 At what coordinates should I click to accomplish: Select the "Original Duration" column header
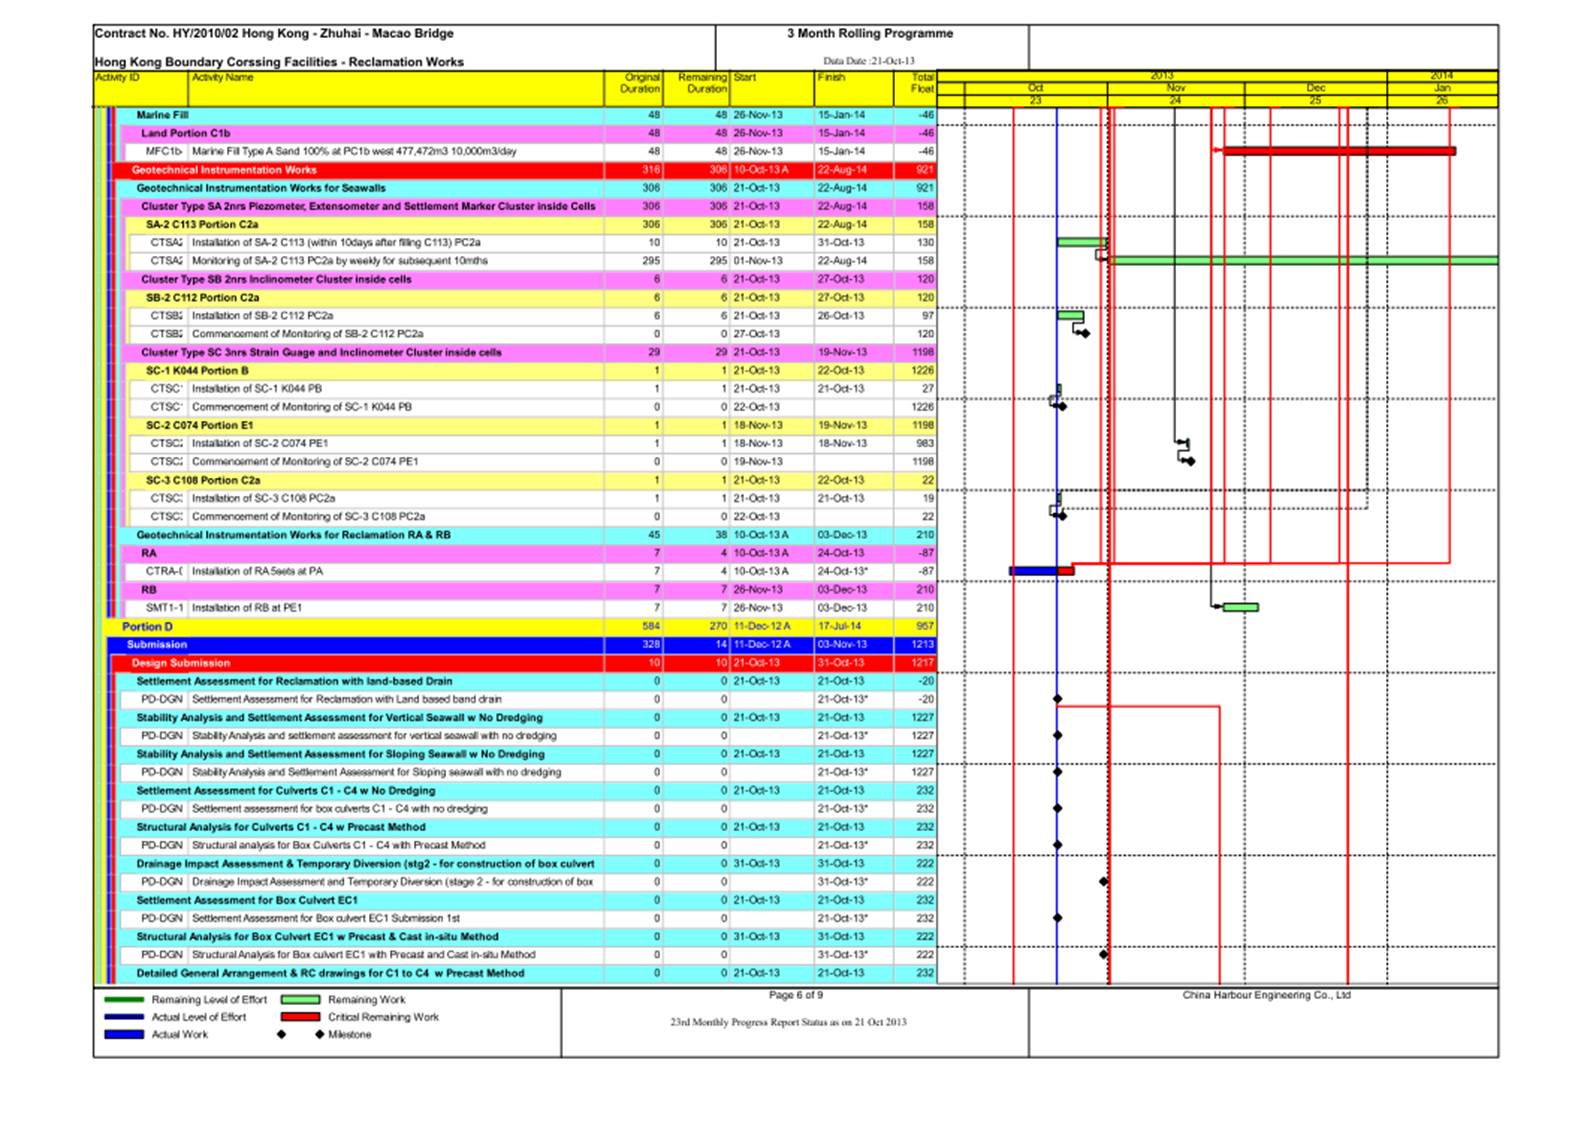634,88
